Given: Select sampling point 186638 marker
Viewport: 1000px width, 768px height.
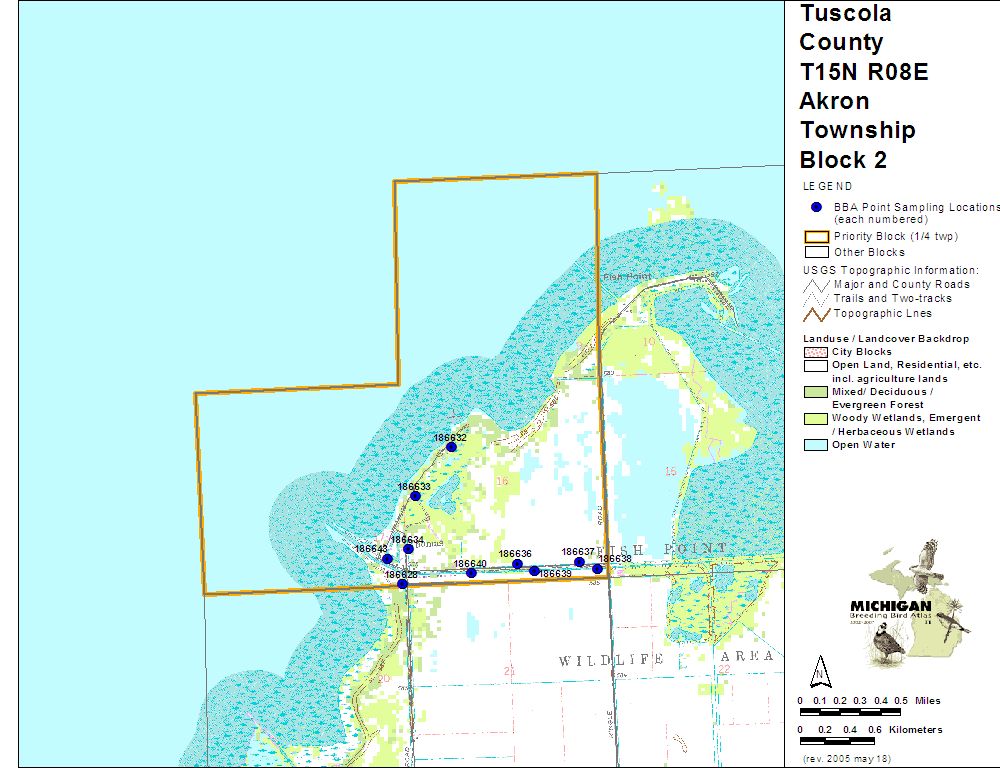Looking at the screenshot, I should pyautogui.click(x=597, y=569).
